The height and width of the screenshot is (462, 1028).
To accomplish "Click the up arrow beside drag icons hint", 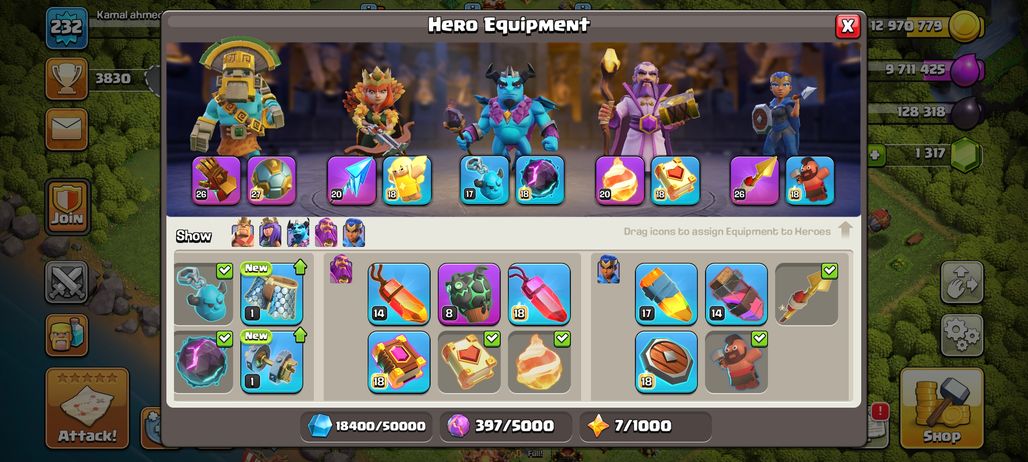I will [845, 230].
